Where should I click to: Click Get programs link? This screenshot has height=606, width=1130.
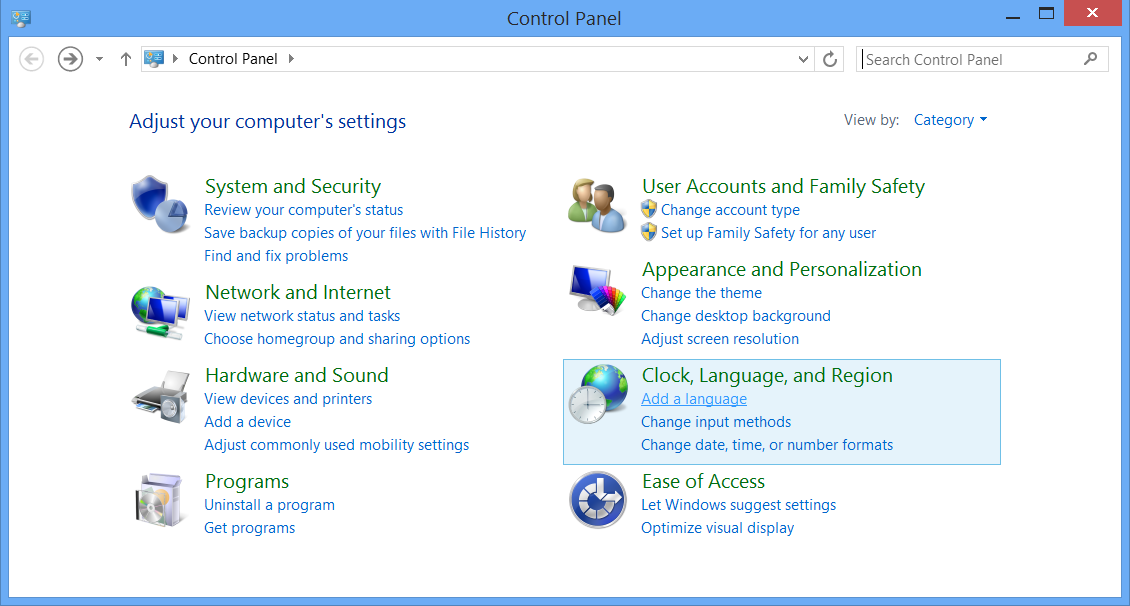tap(249, 528)
